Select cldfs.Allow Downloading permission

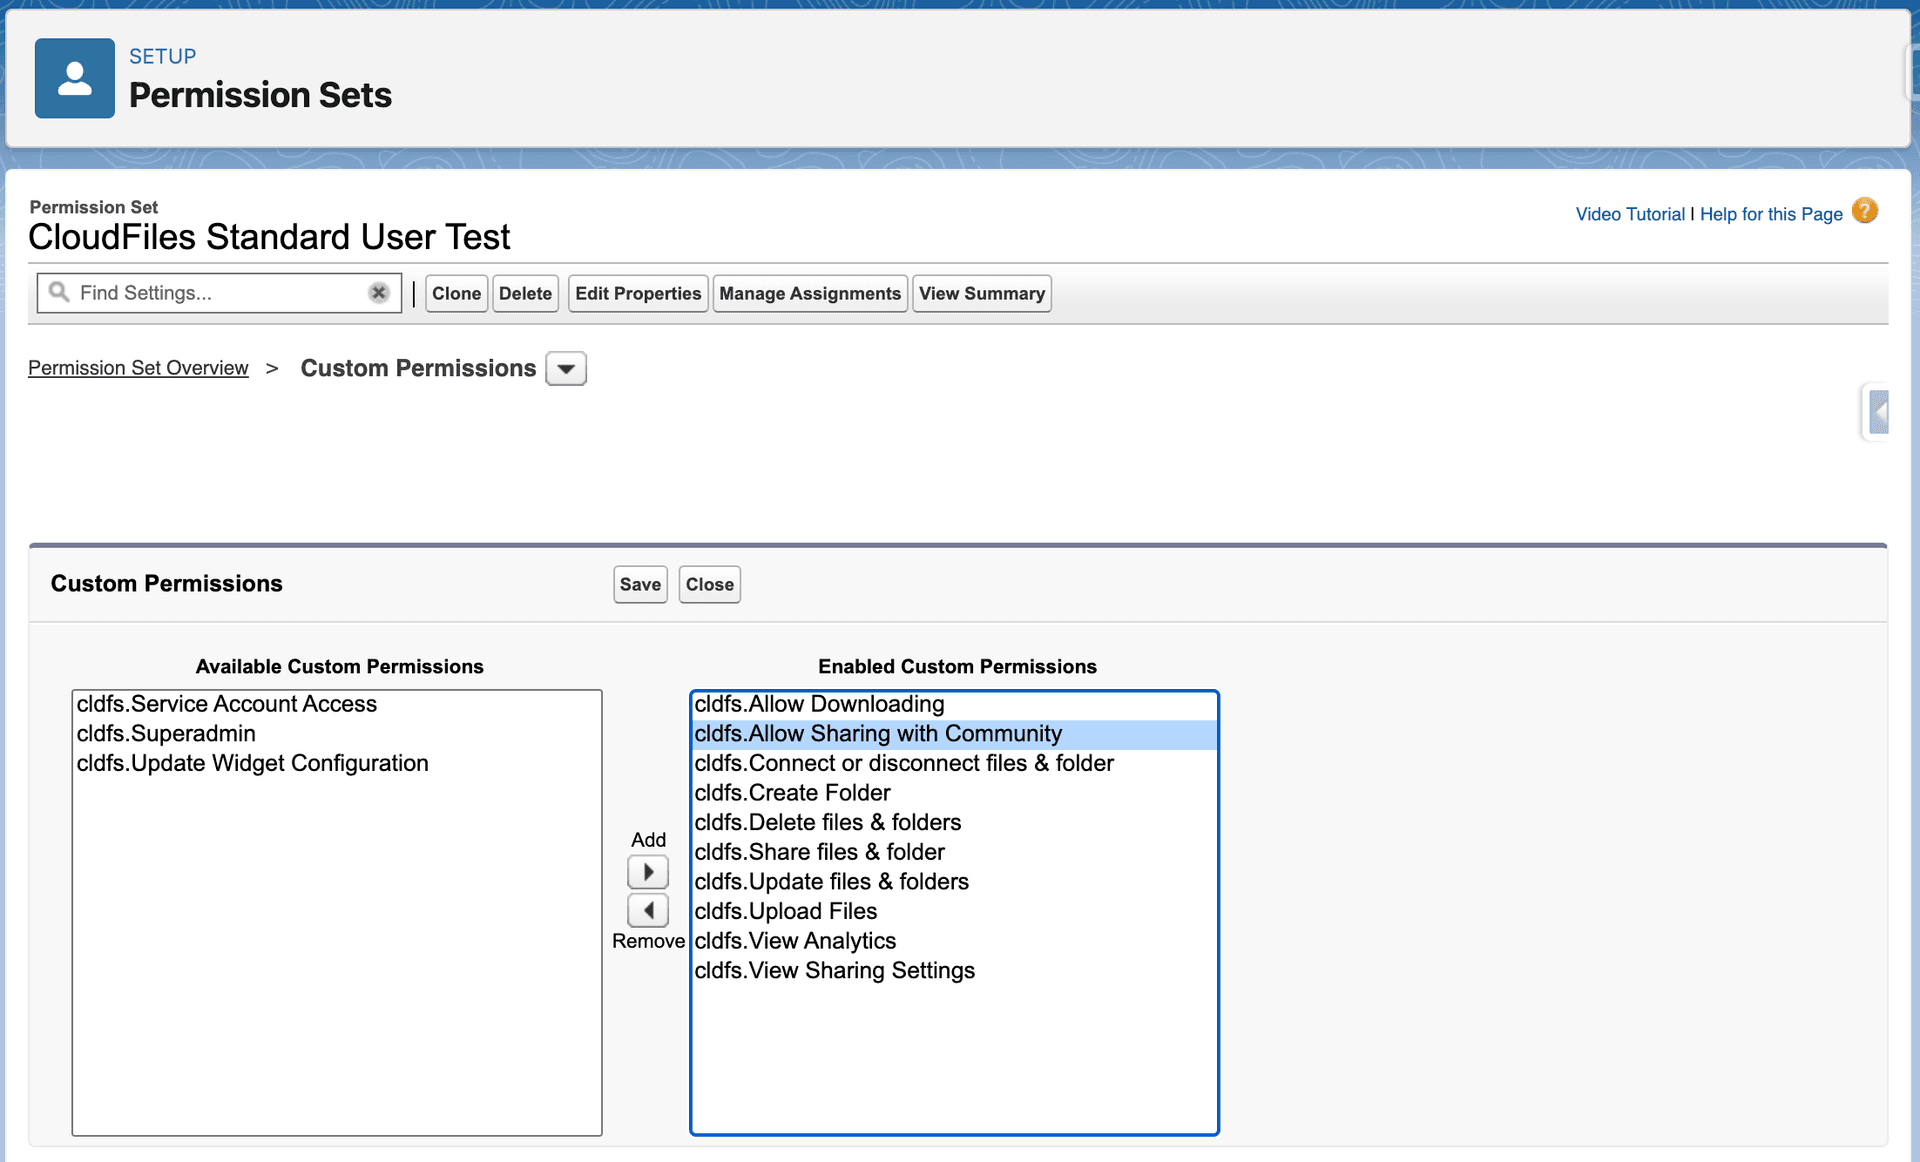point(819,704)
